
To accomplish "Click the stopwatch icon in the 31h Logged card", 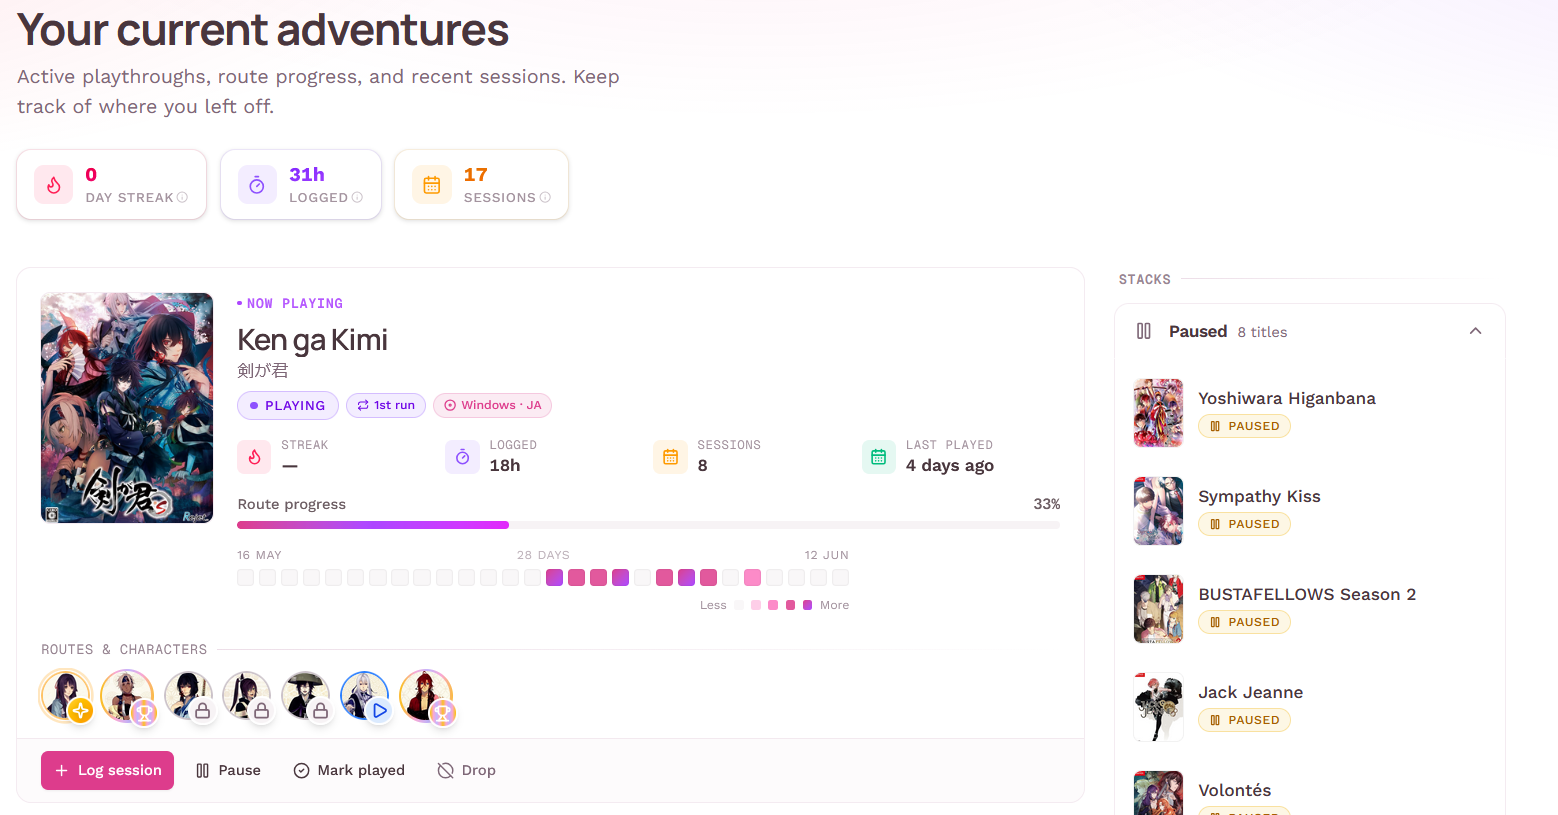I will (x=257, y=185).
